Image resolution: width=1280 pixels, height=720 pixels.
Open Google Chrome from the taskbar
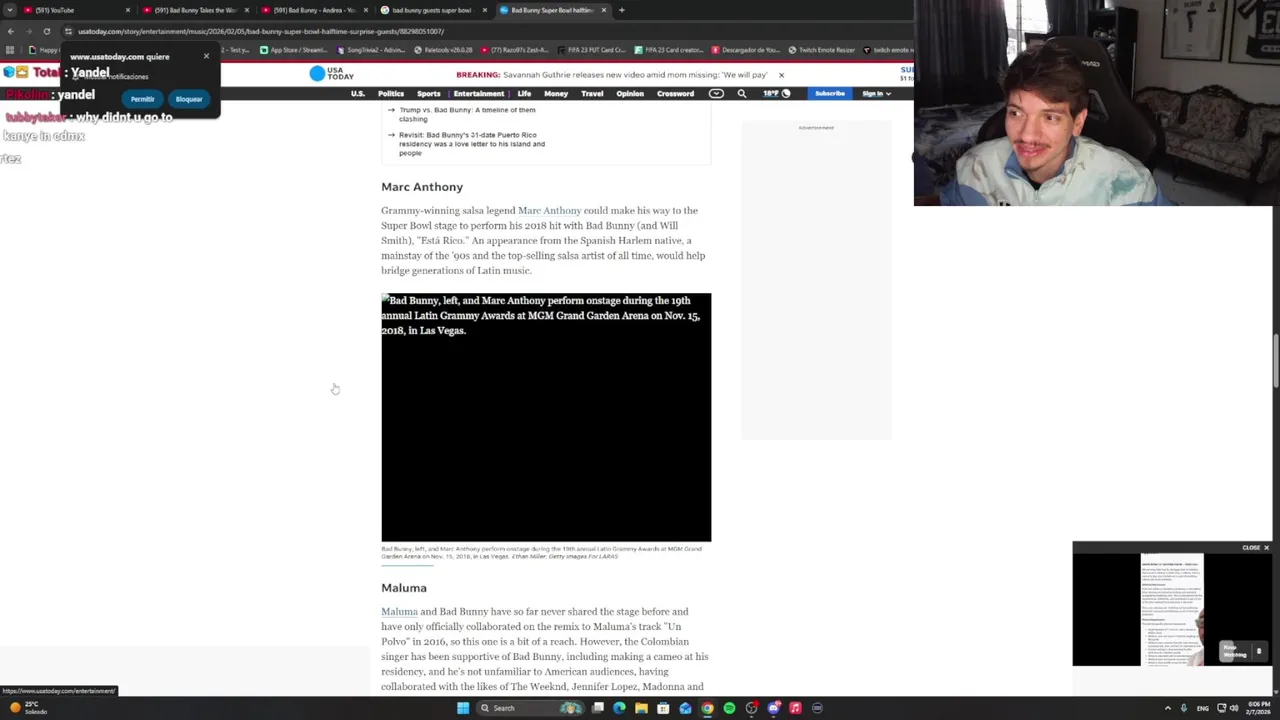click(x=707, y=708)
